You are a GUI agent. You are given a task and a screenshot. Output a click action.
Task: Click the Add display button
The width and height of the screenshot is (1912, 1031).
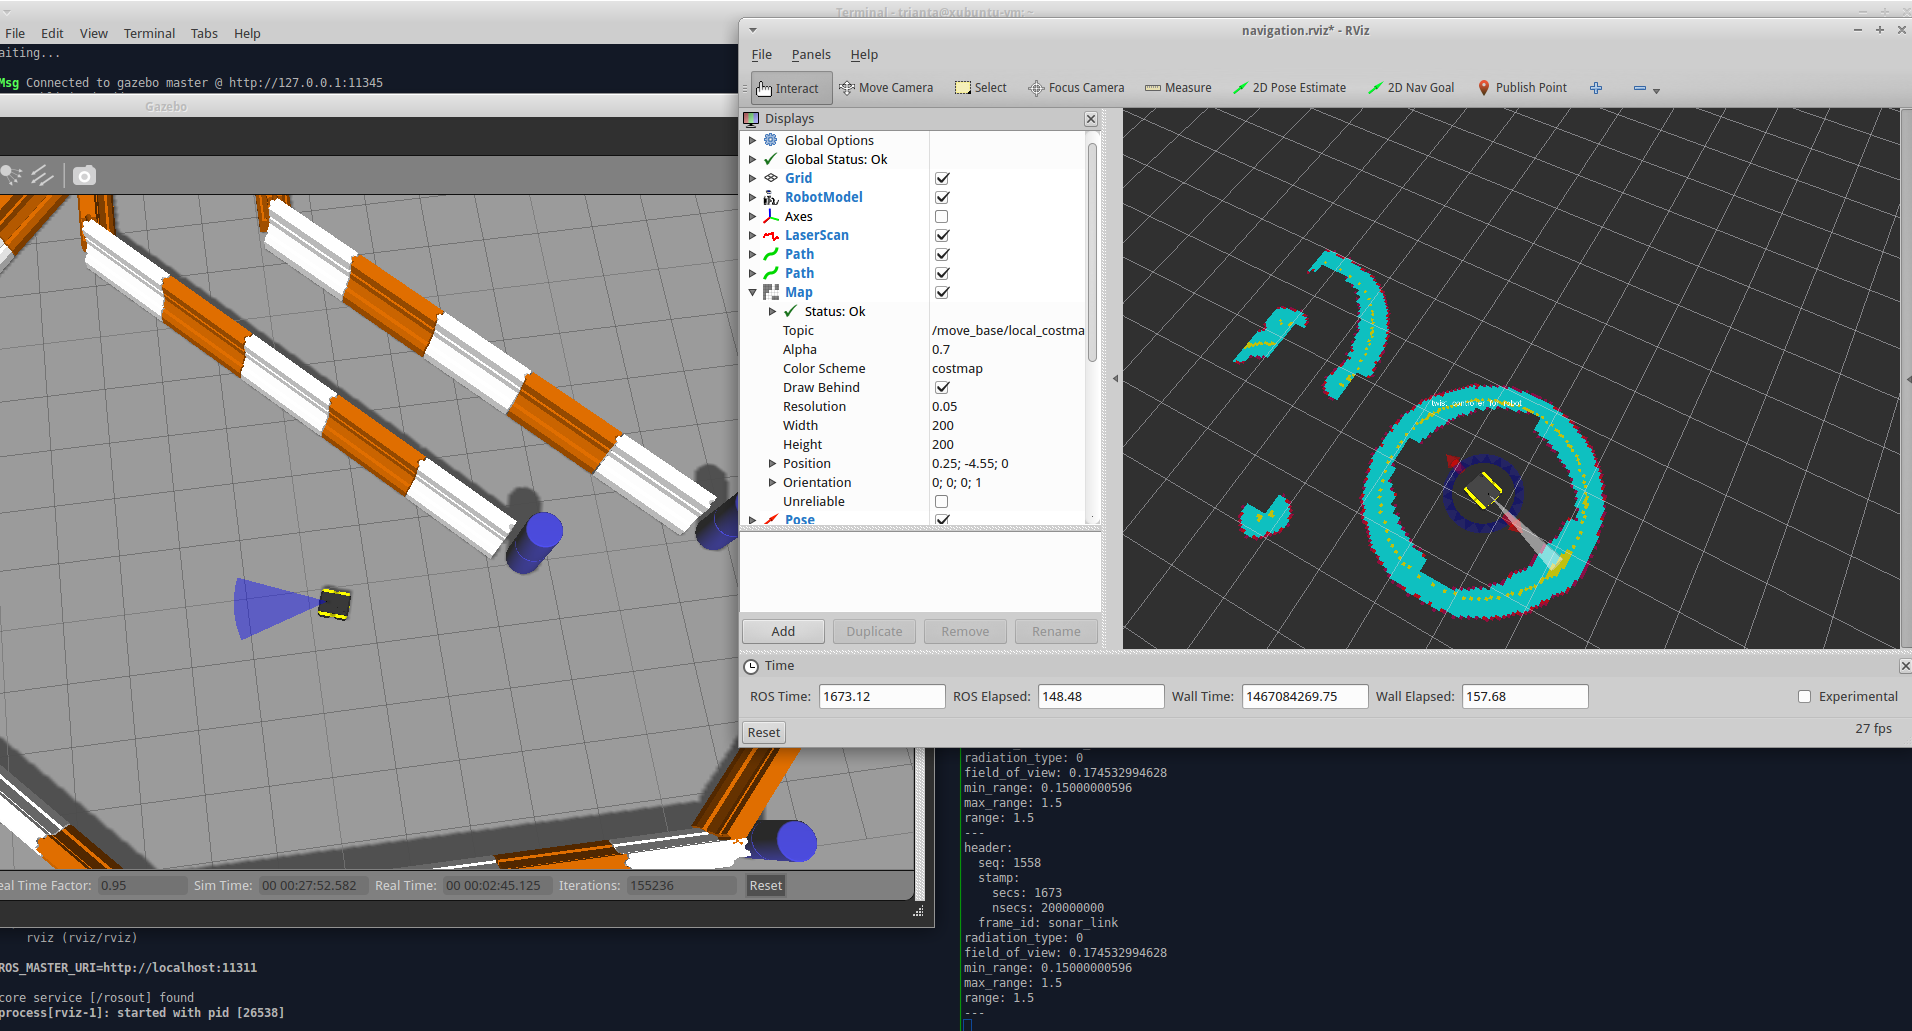(783, 631)
